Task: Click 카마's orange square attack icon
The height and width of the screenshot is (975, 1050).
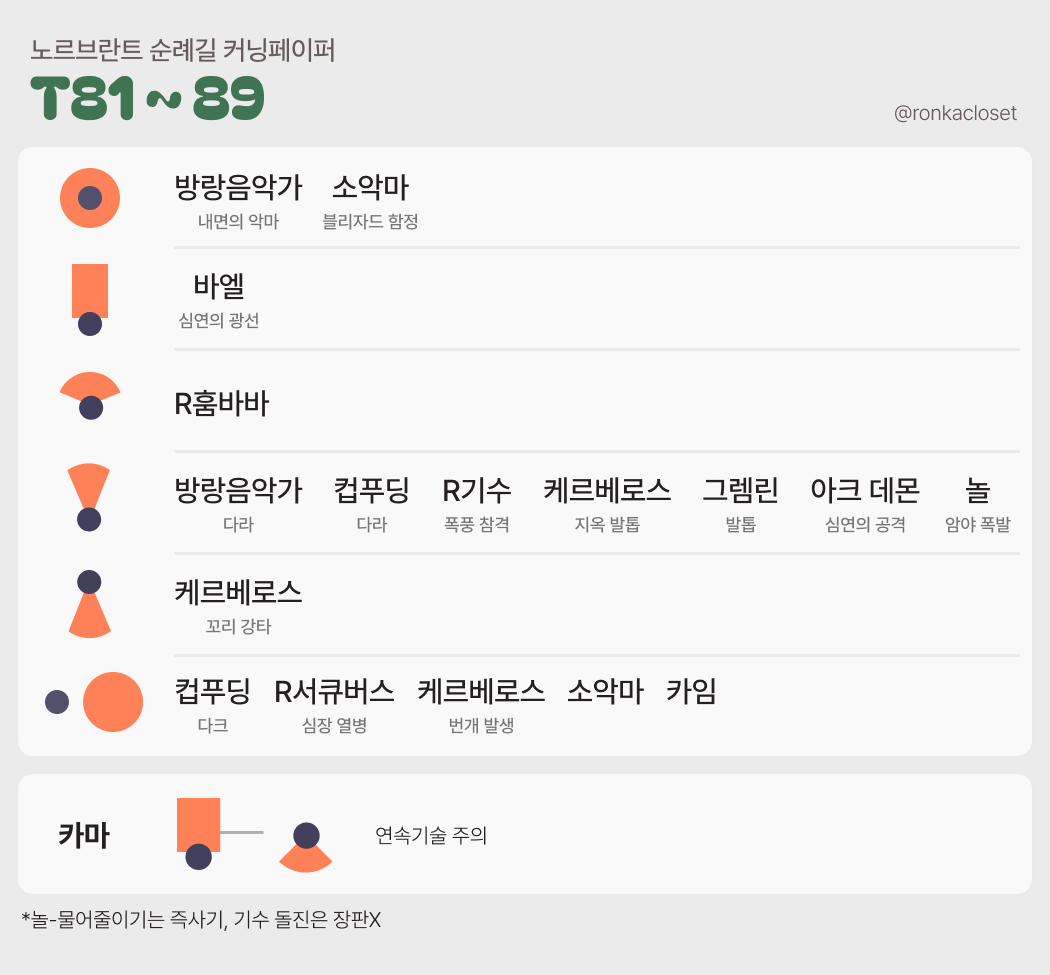Action: coord(198,824)
